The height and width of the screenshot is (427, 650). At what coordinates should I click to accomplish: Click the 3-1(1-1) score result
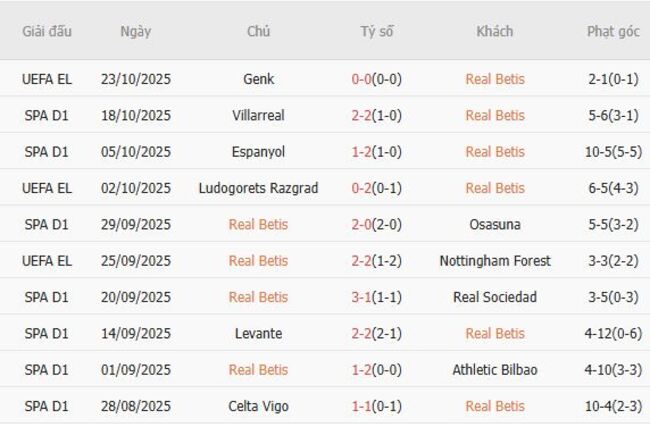(x=377, y=297)
